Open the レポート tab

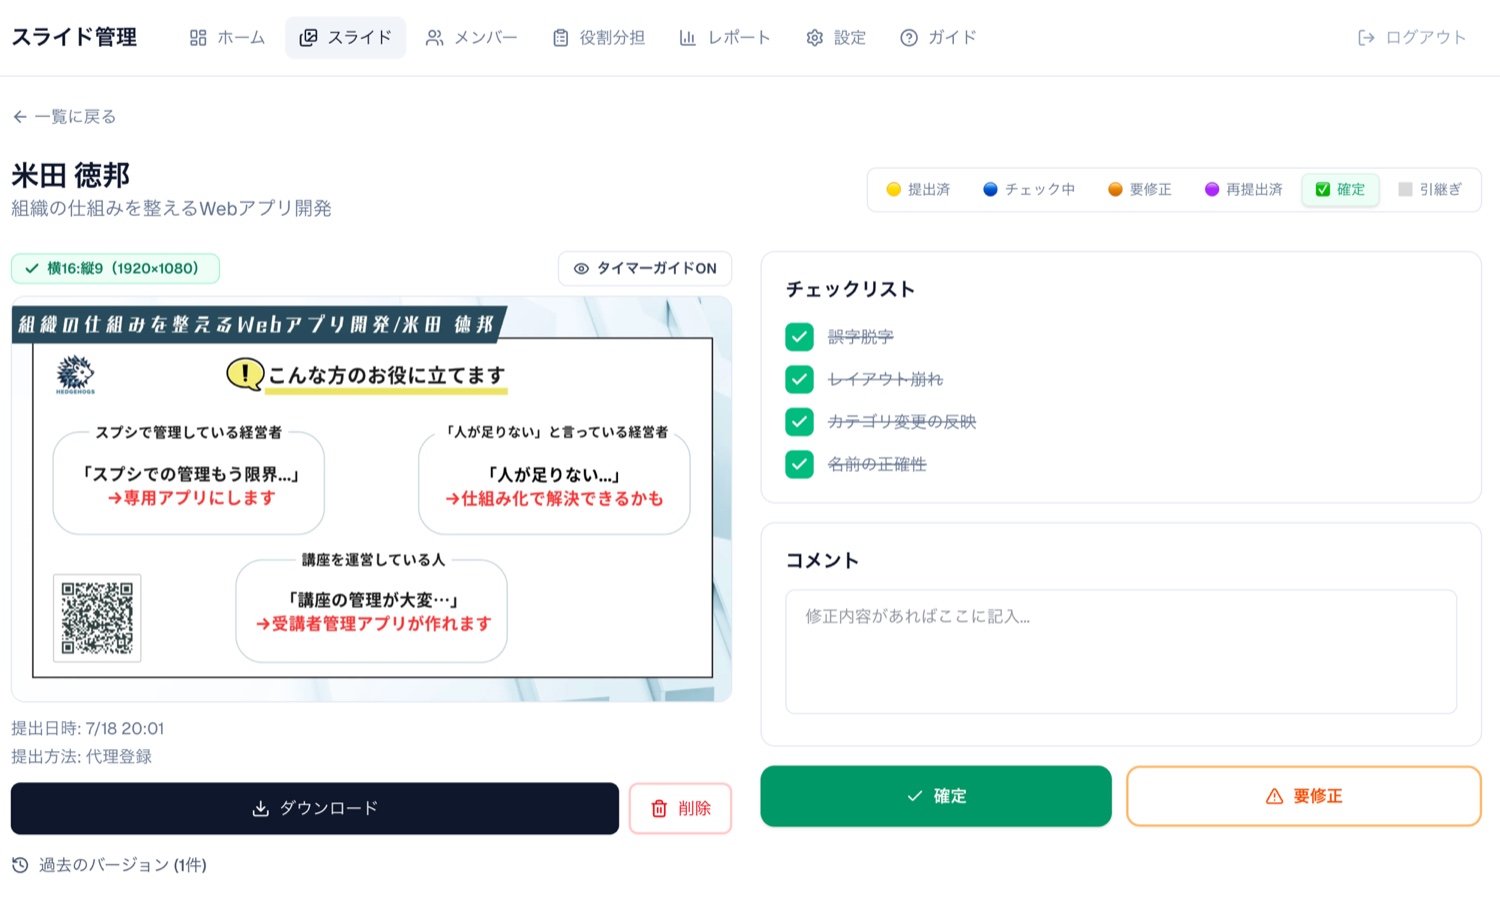(725, 38)
